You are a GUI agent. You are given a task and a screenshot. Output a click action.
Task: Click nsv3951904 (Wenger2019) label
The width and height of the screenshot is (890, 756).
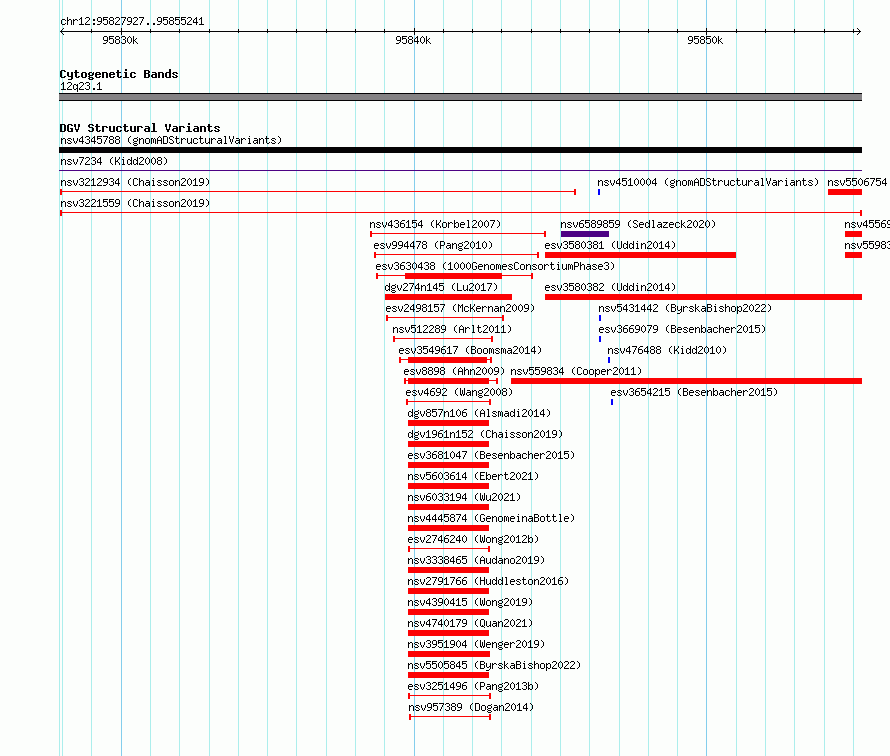point(476,644)
